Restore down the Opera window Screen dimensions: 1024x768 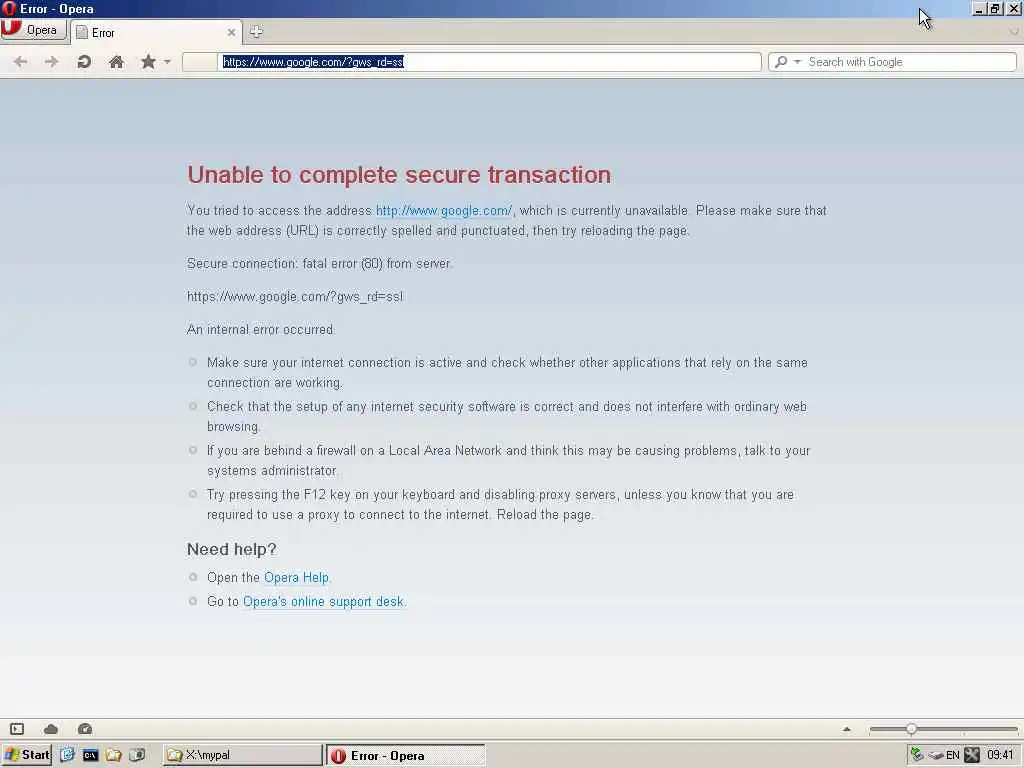[995, 9]
